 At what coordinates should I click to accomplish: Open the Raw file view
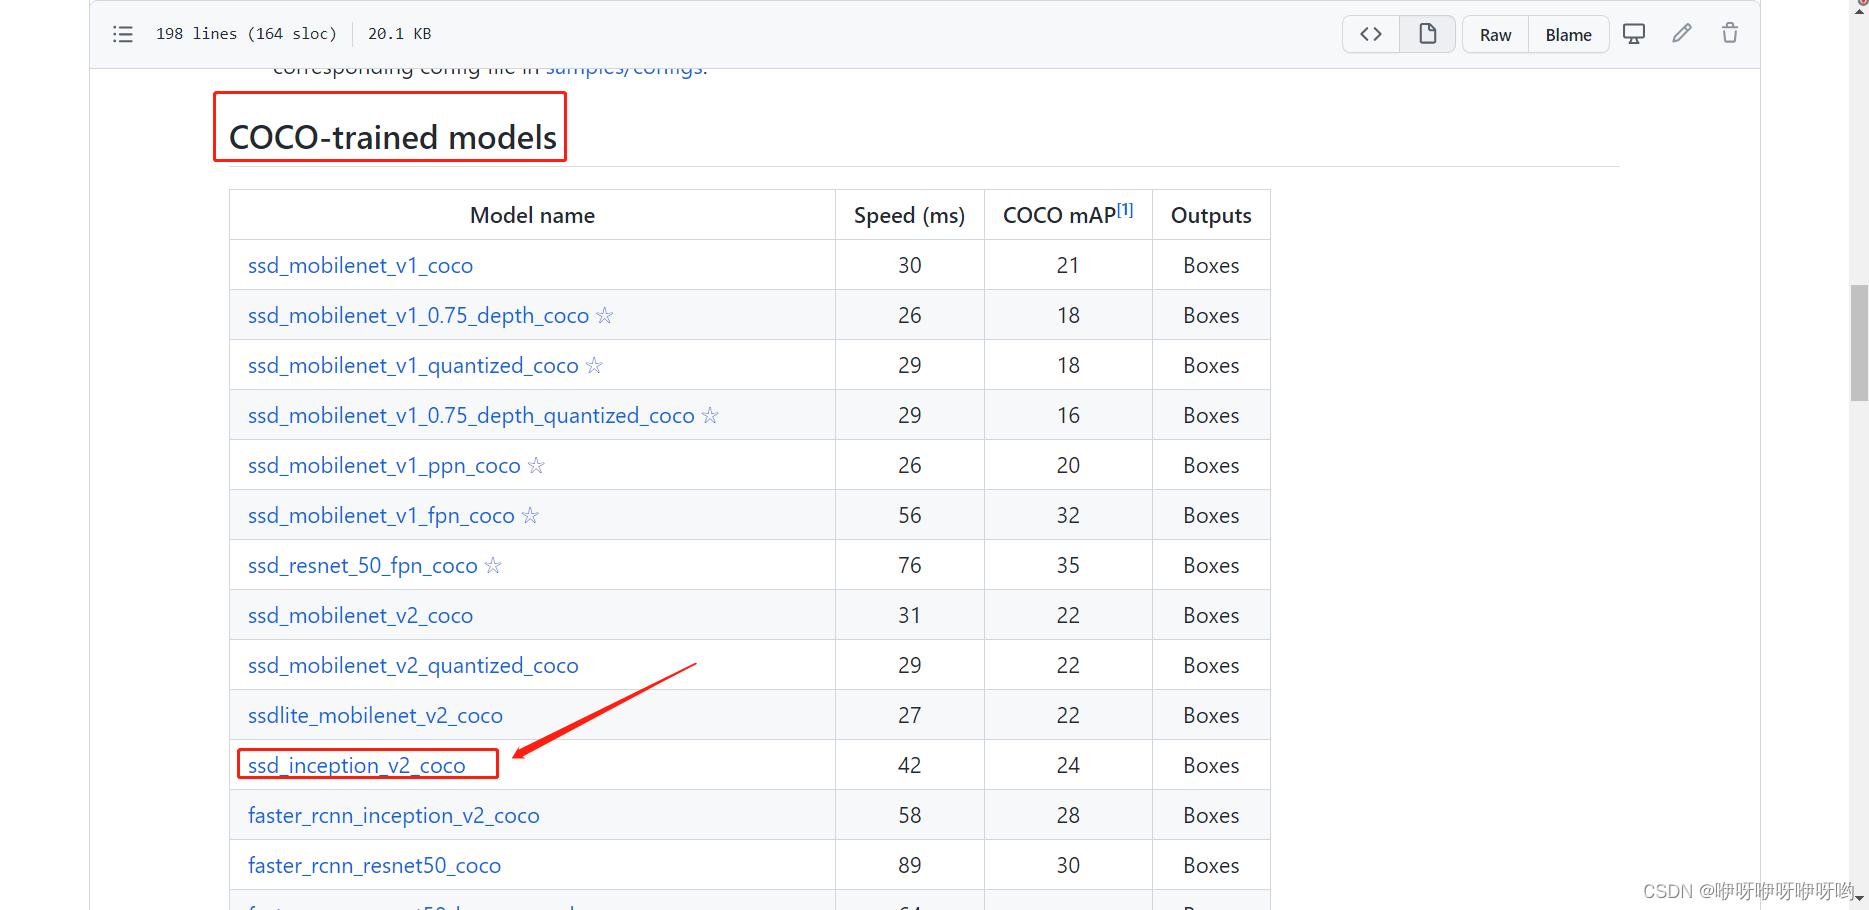(x=1495, y=35)
